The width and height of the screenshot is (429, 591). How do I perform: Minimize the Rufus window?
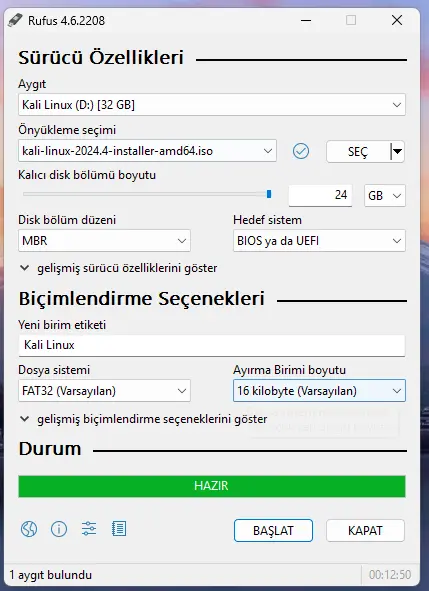(306, 20)
